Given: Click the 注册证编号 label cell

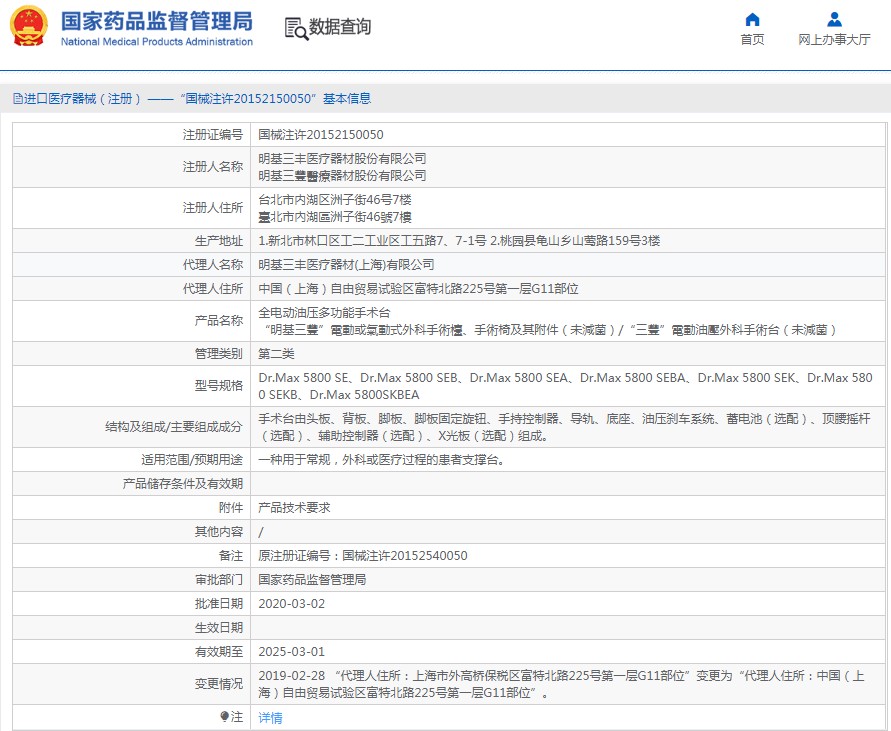Looking at the screenshot, I should pyautogui.click(x=131, y=135).
